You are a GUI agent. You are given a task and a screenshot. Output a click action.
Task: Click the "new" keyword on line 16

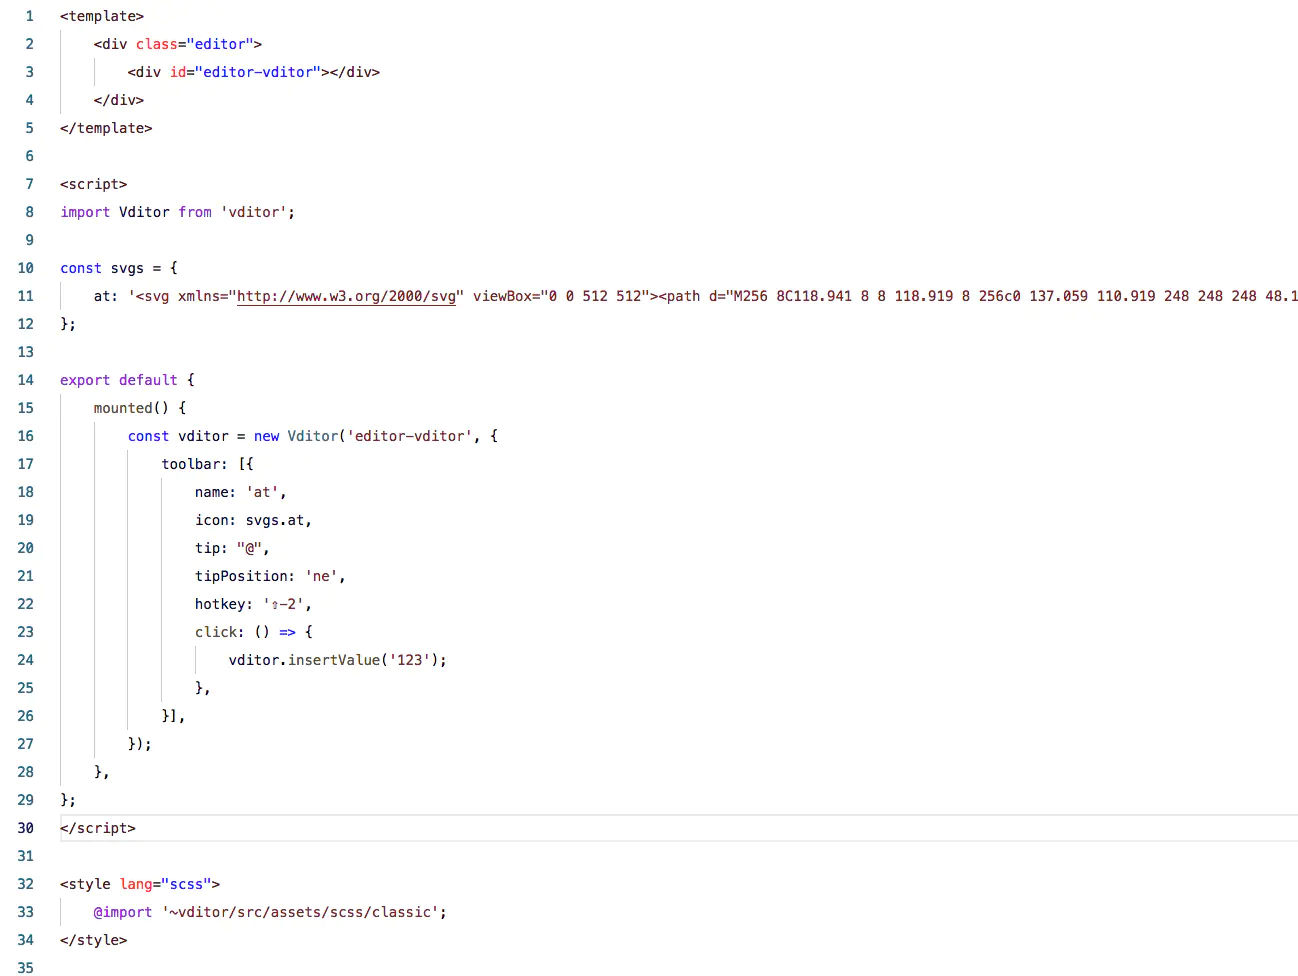(x=267, y=436)
